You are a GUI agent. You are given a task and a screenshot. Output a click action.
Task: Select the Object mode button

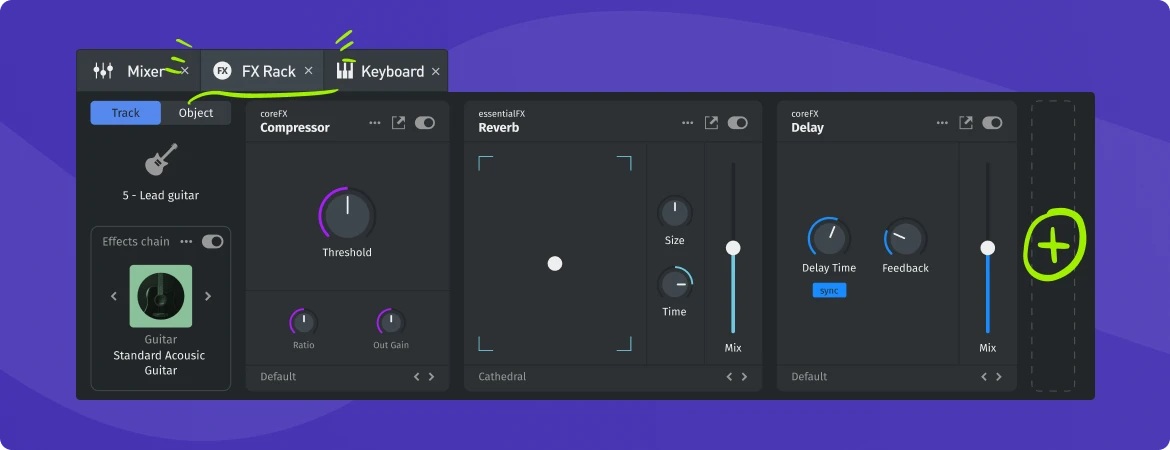(196, 113)
